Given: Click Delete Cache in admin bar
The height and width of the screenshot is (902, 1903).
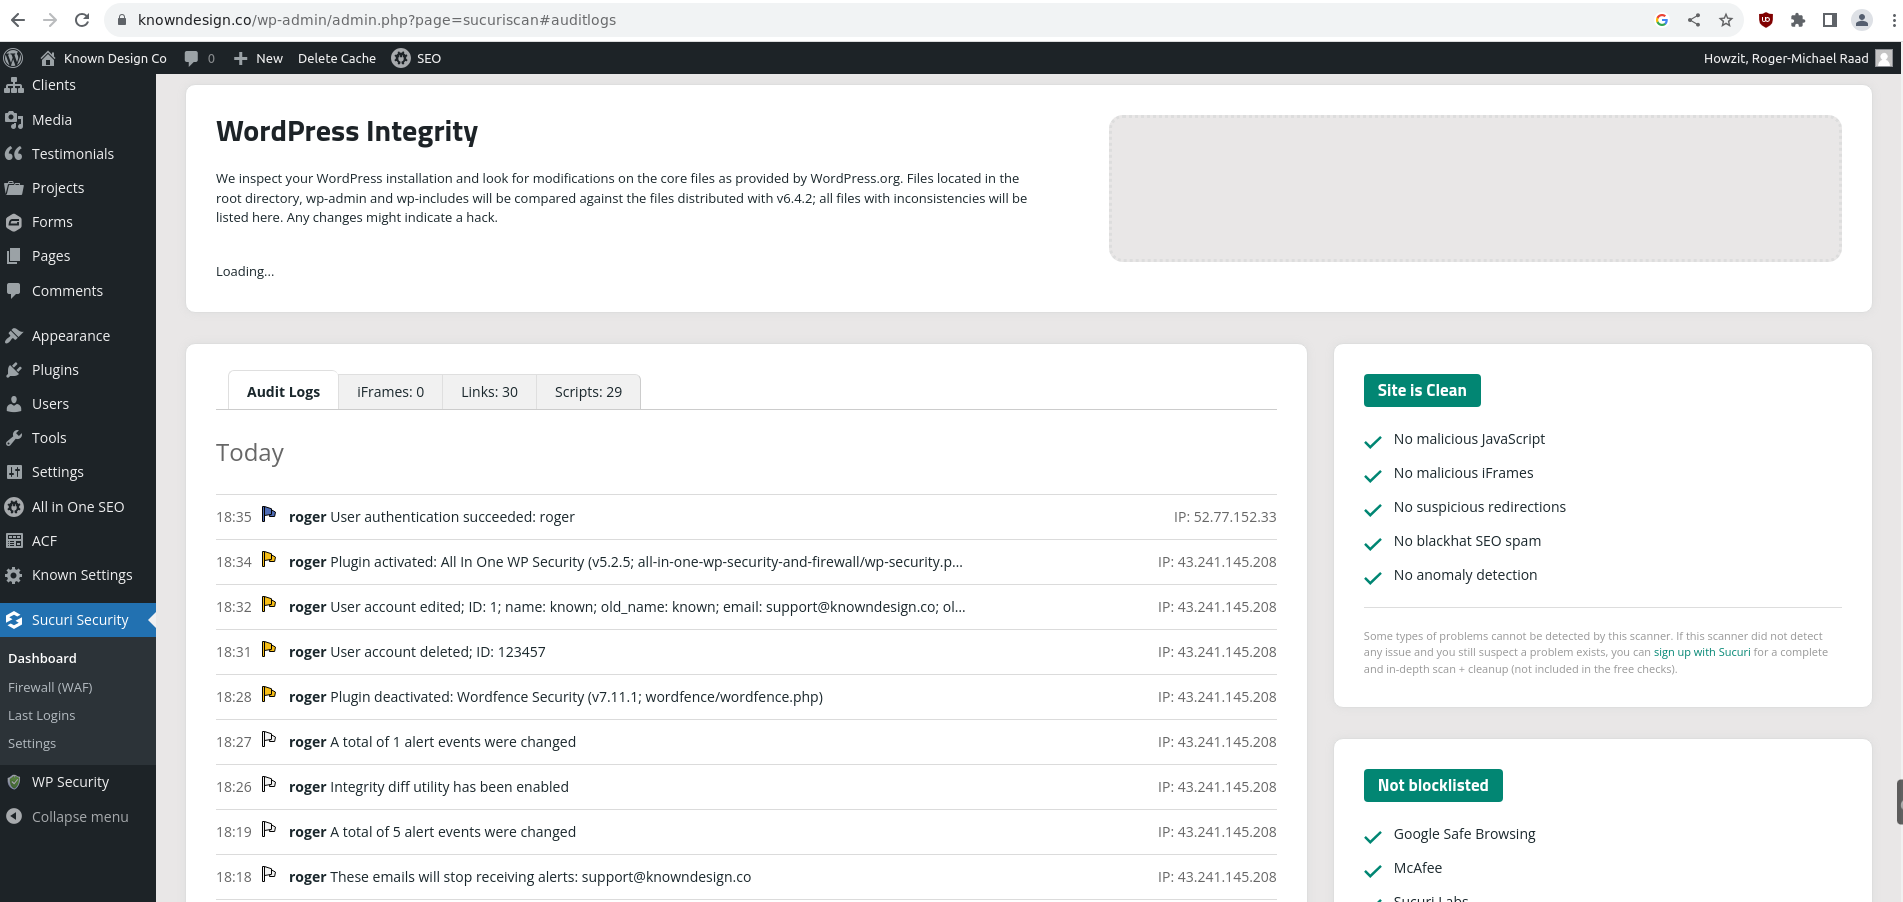Looking at the screenshot, I should 337,58.
